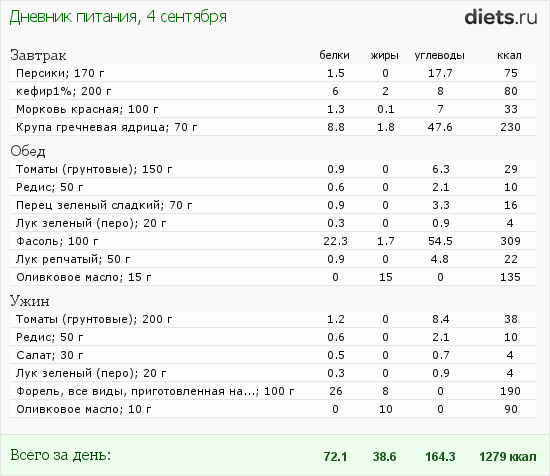The height and width of the screenshot is (476, 550).
Task: Click the 'белки' column header
Action: (x=334, y=55)
